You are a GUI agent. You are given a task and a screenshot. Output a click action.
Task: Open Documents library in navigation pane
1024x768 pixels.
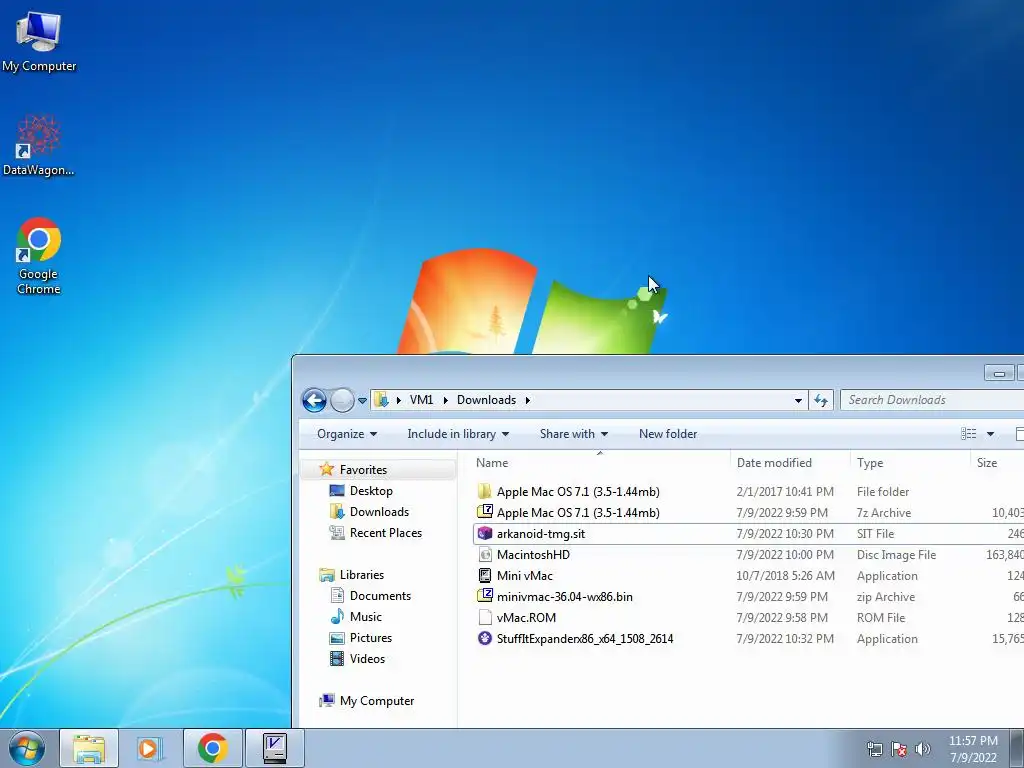(x=380, y=596)
